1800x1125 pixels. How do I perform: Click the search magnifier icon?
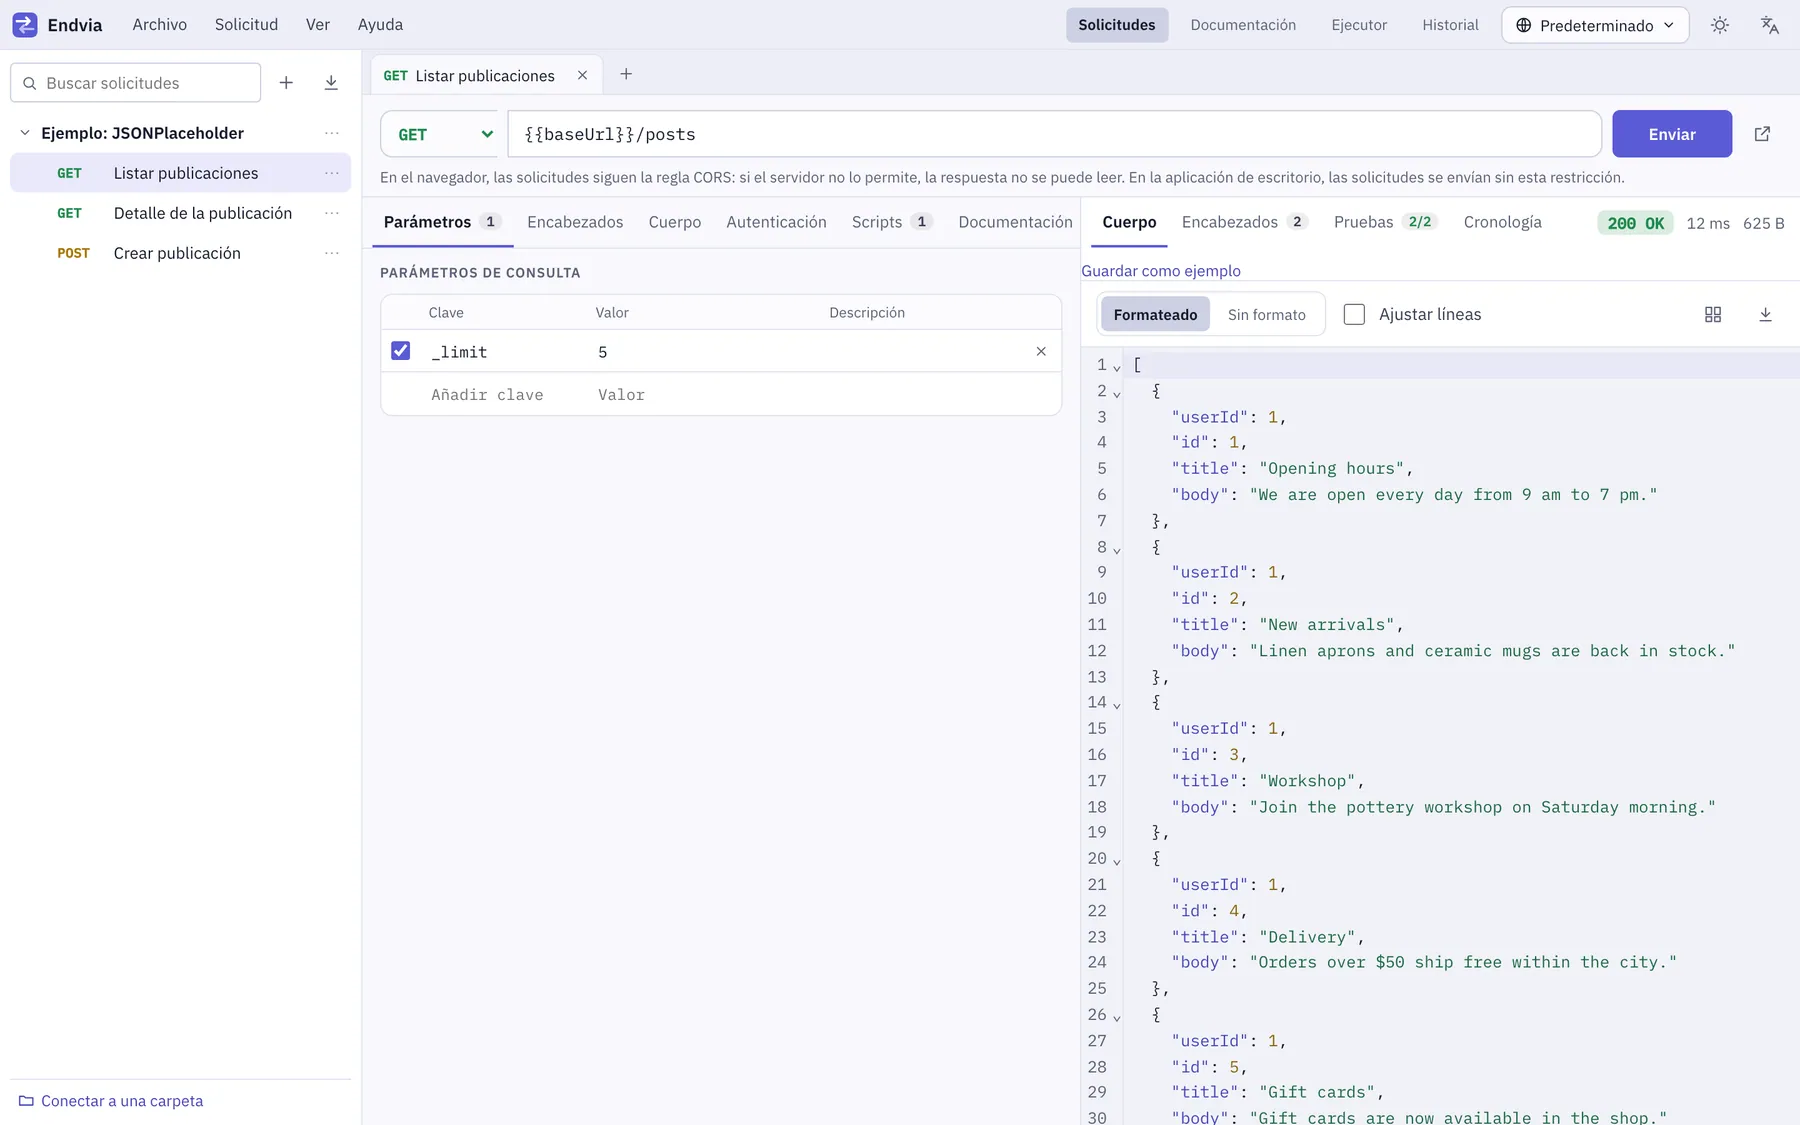click(x=30, y=83)
